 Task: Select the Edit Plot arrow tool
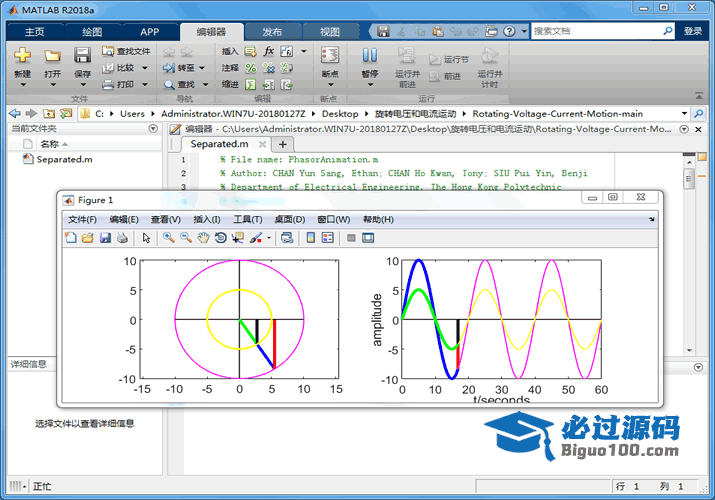click(x=146, y=237)
